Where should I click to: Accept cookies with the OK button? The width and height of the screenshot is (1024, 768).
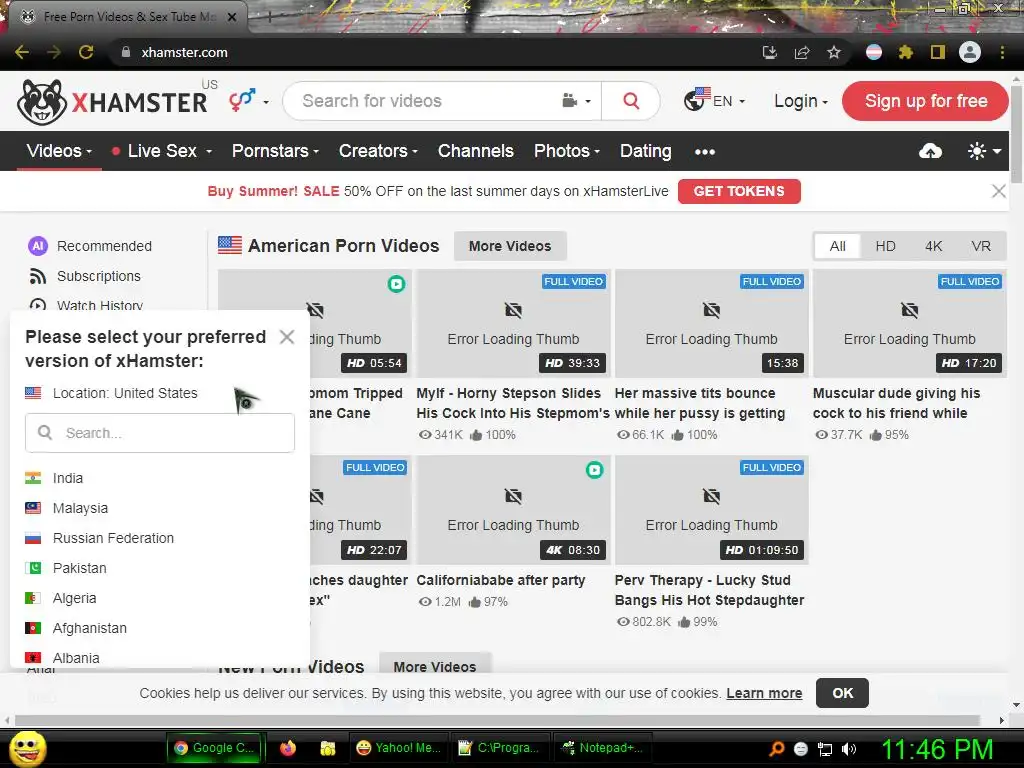[842, 693]
